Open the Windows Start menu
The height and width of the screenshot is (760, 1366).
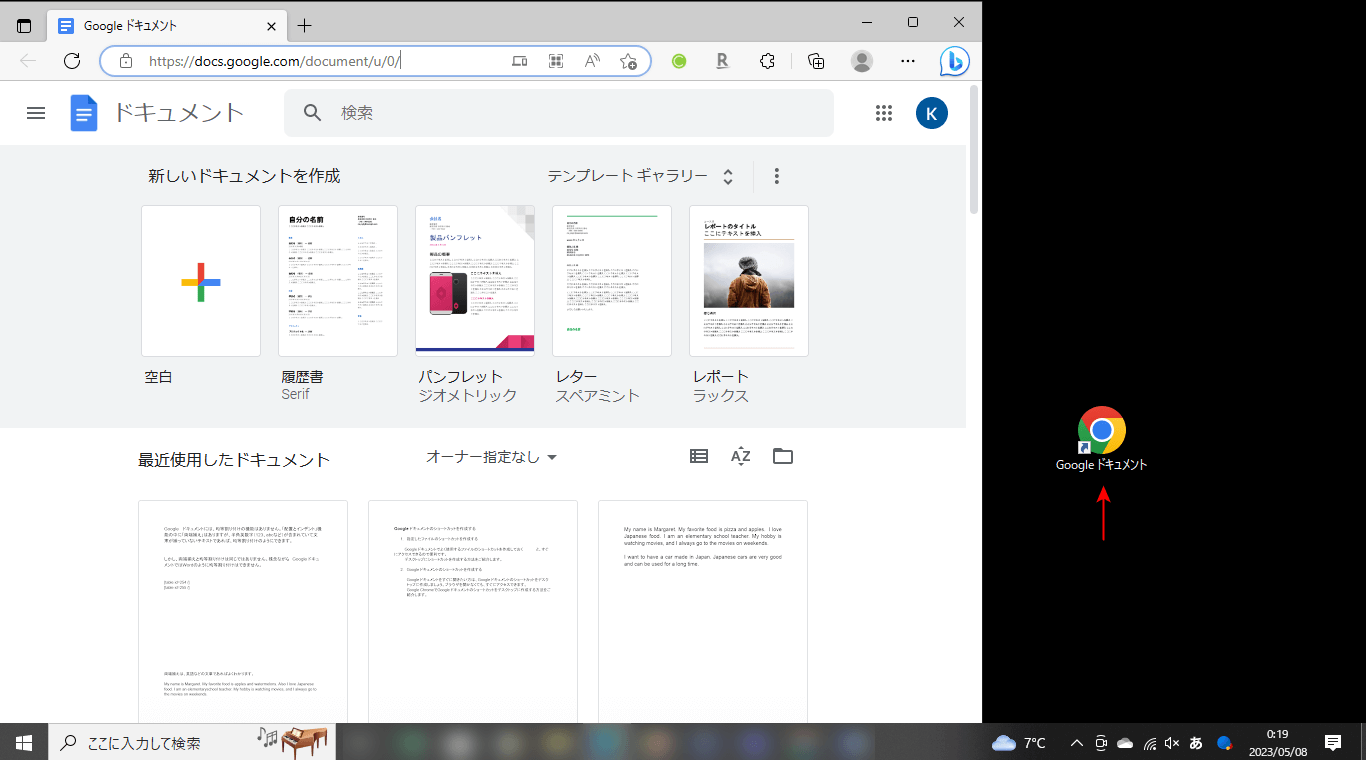24,743
